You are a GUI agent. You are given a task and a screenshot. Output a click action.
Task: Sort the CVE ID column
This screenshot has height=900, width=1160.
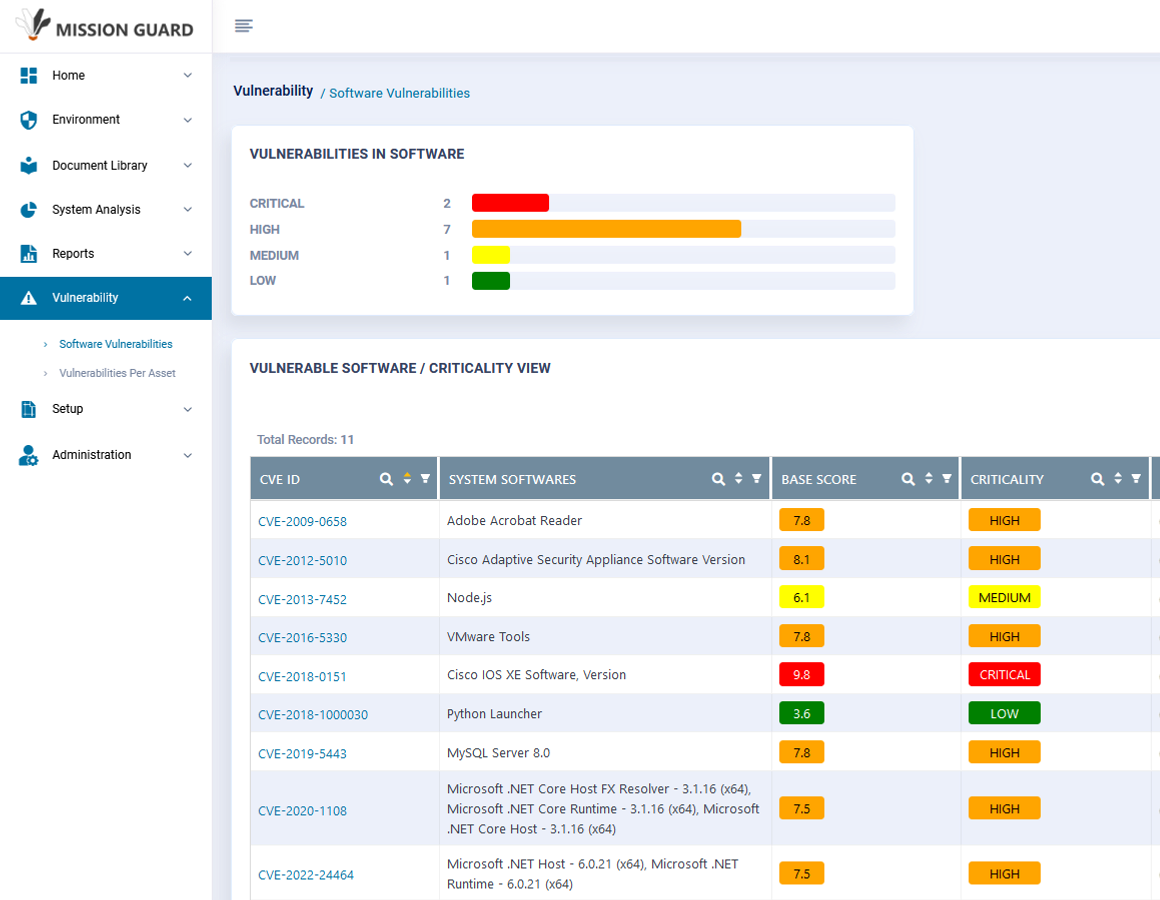(x=407, y=478)
